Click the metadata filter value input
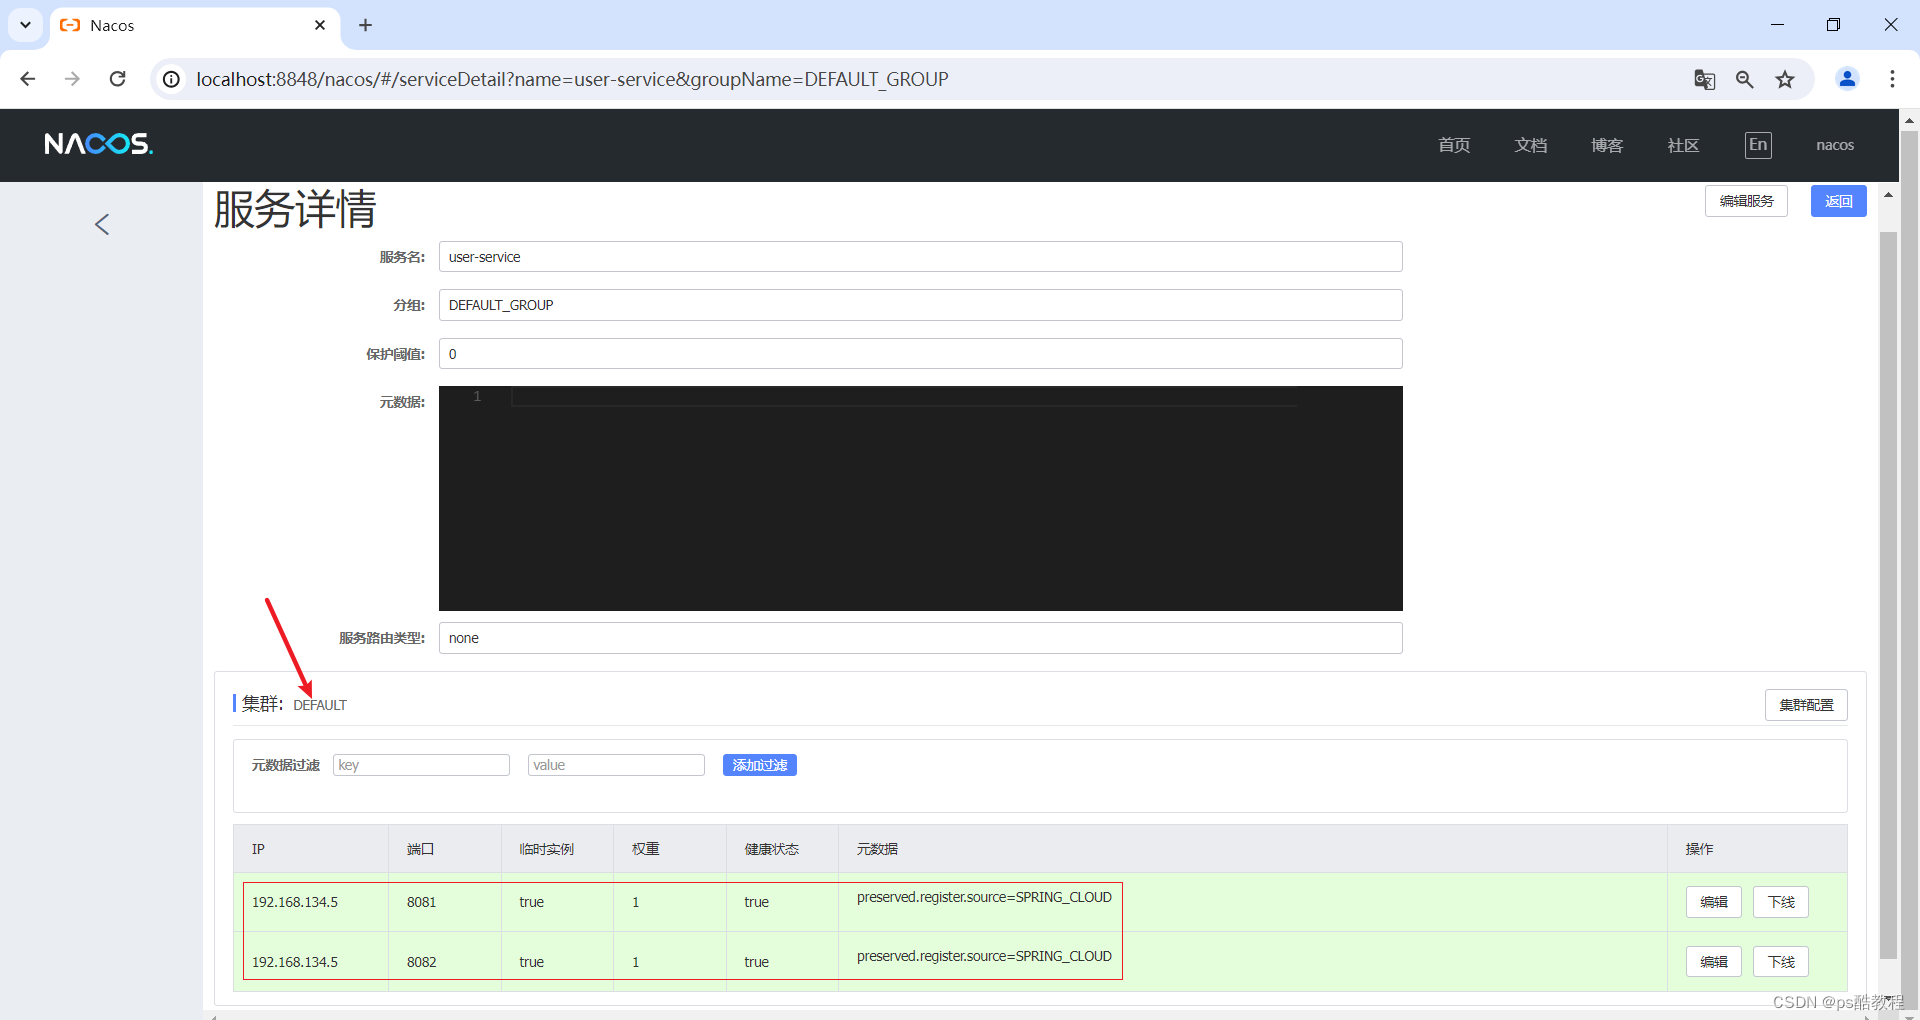The height and width of the screenshot is (1020, 1920). pyautogui.click(x=616, y=765)
